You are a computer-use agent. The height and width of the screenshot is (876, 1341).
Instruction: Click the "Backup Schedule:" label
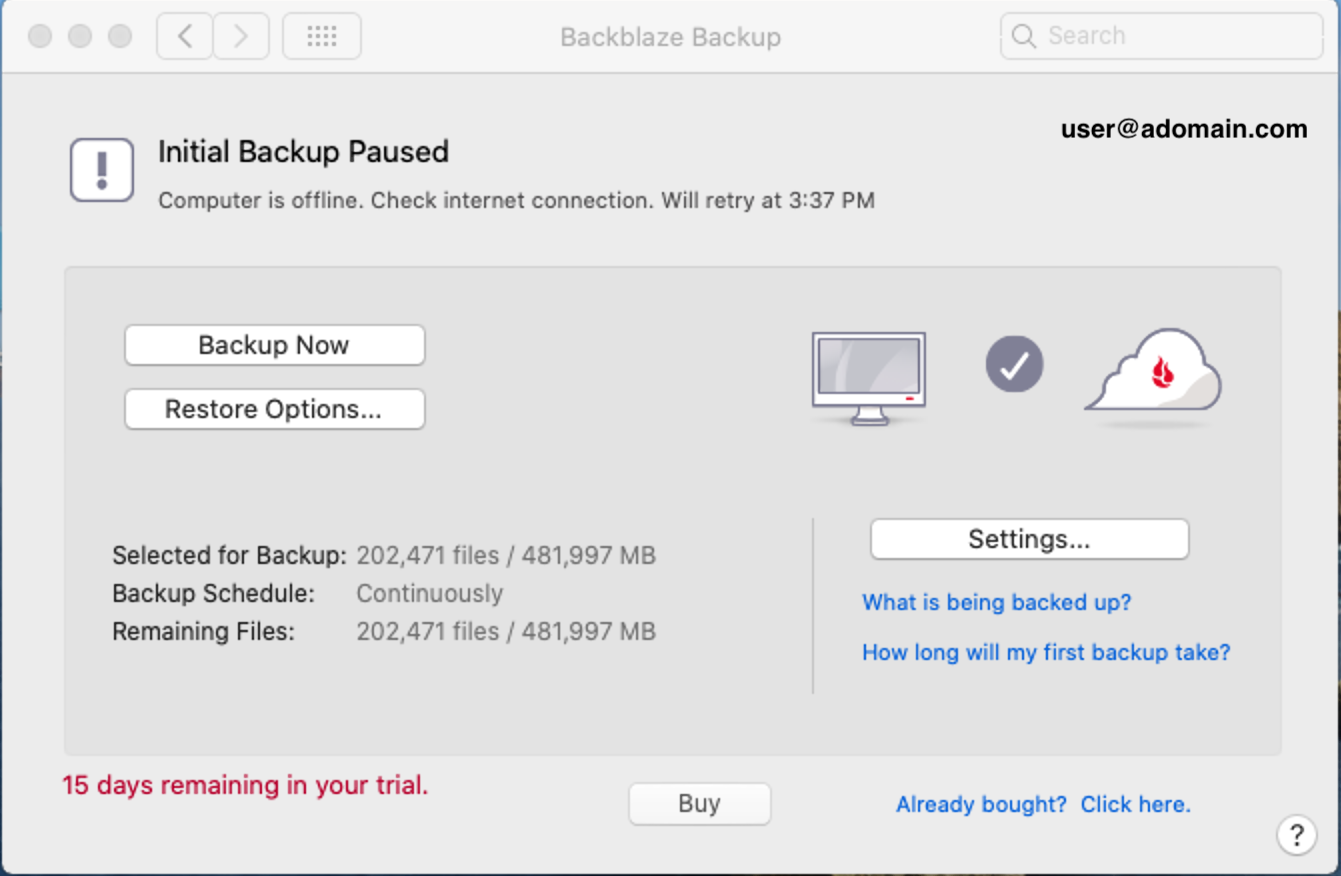pyautogui.click(x=213, y=593)
